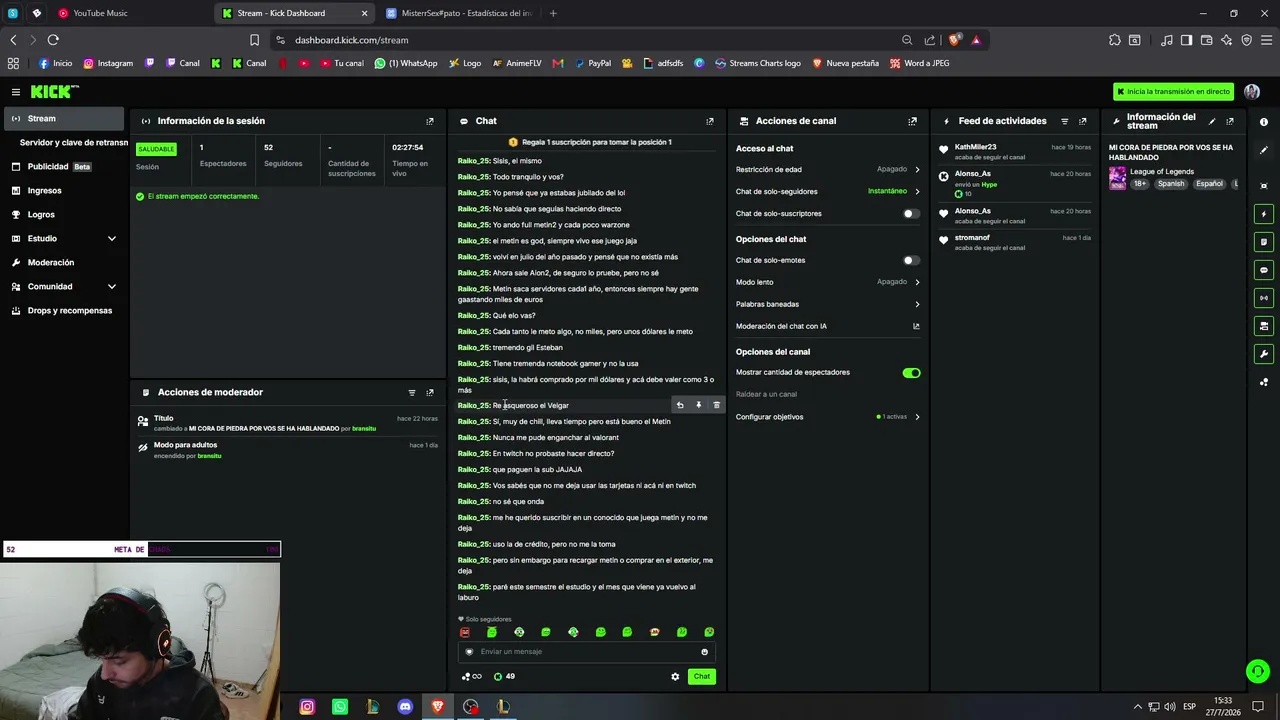Click stromanof in the activity feed

click(972, 238)
